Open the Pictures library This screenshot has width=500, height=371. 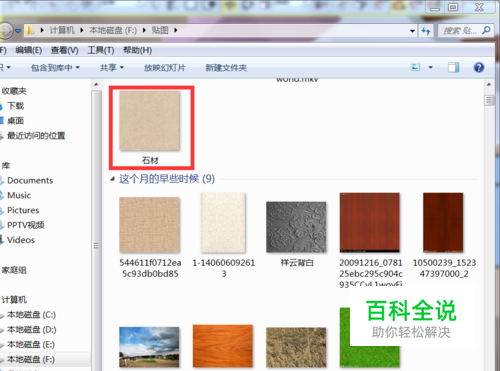tap(23, 210)
